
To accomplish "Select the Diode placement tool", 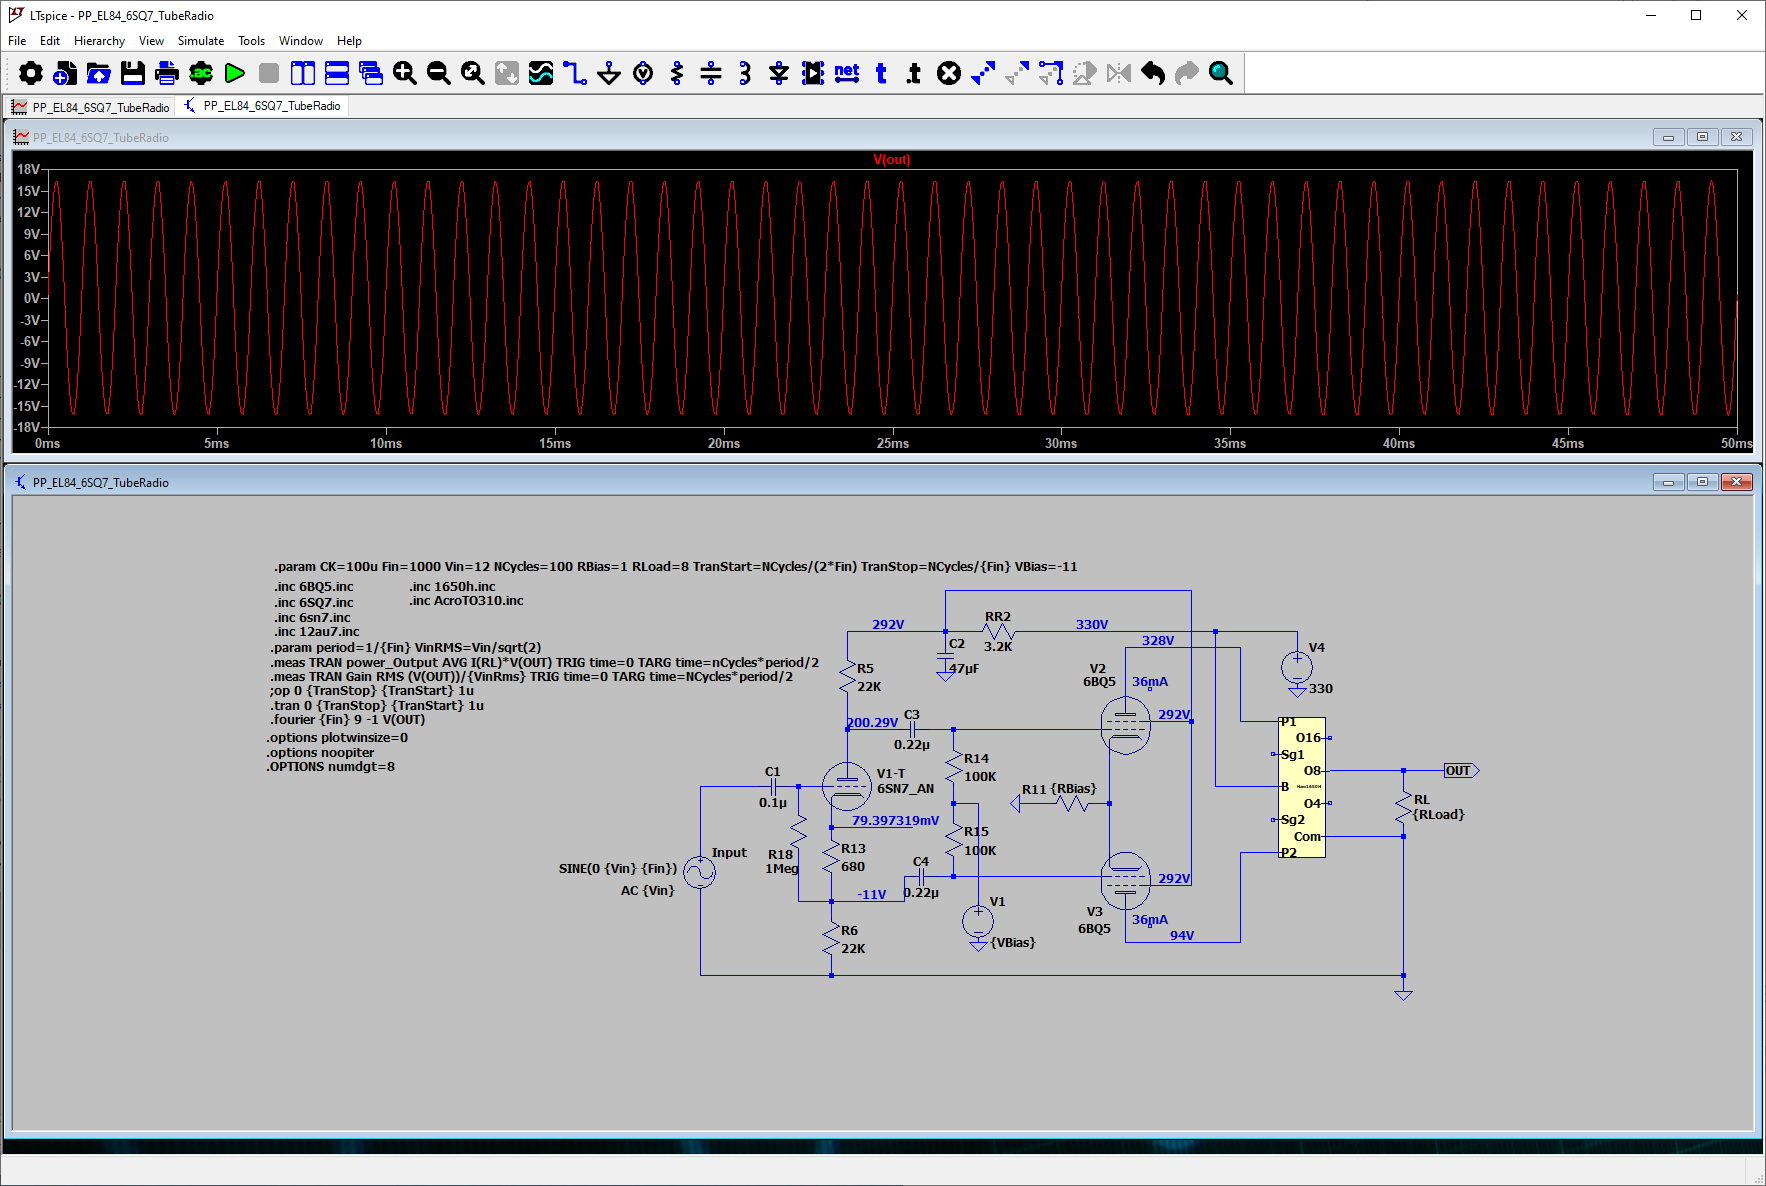I will pos(779,73).
